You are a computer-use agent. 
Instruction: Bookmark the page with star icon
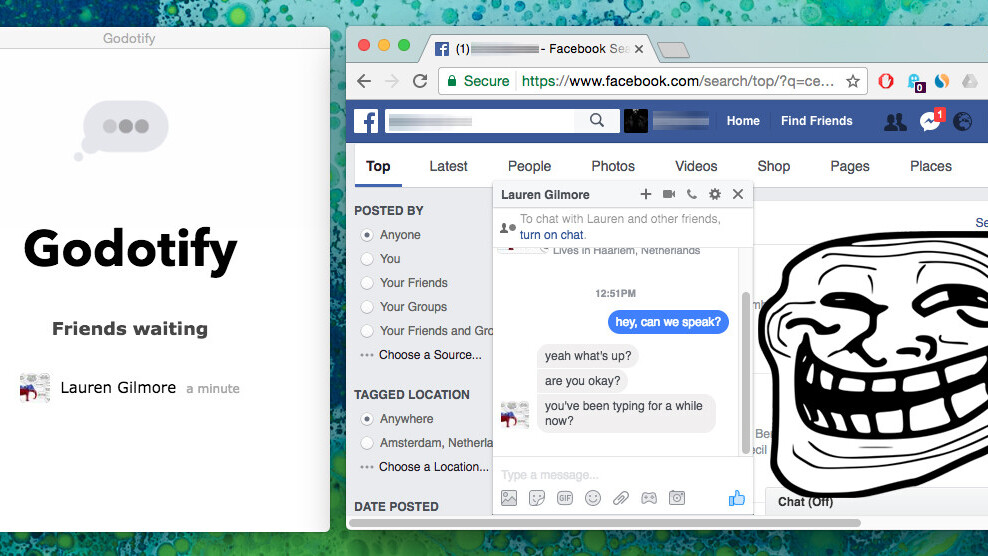853,81
